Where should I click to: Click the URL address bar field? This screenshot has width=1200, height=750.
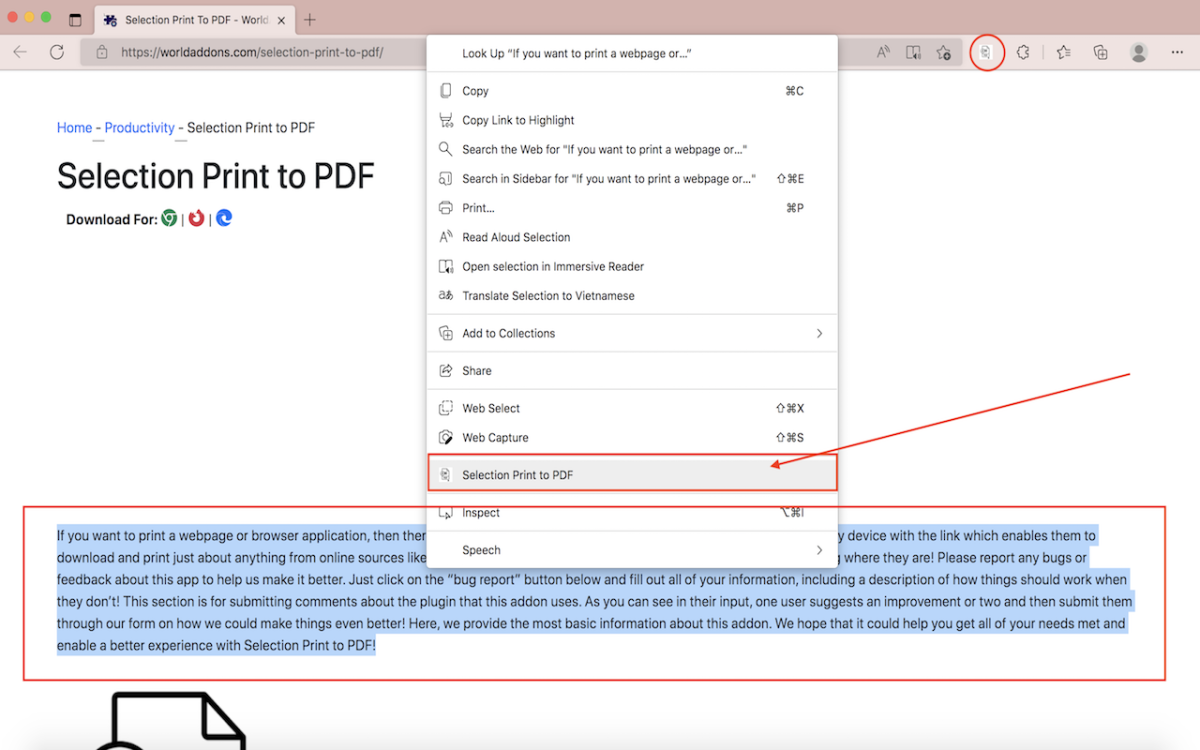point(260,52)
